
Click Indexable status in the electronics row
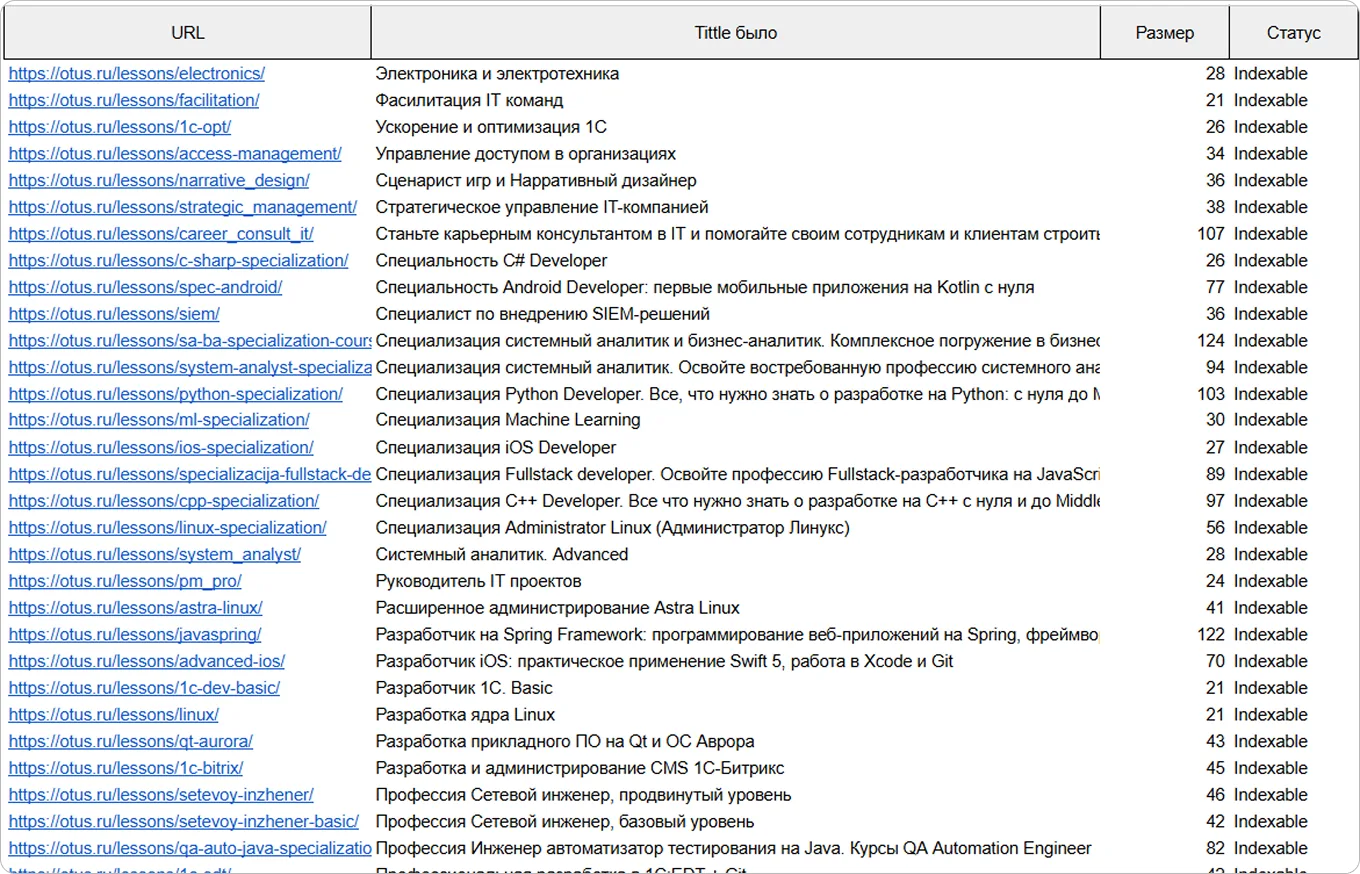[1270, 74]
